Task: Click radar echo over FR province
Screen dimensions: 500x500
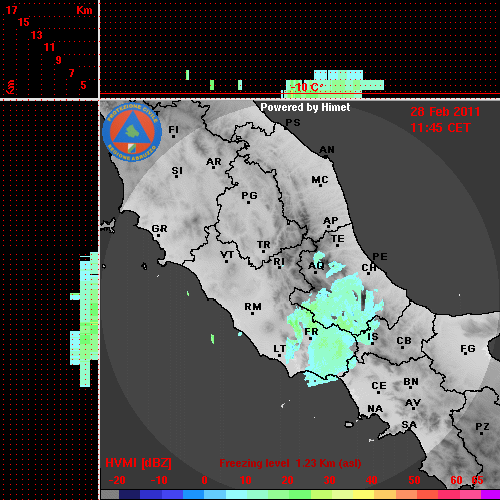Action: (x=328, y=350)
